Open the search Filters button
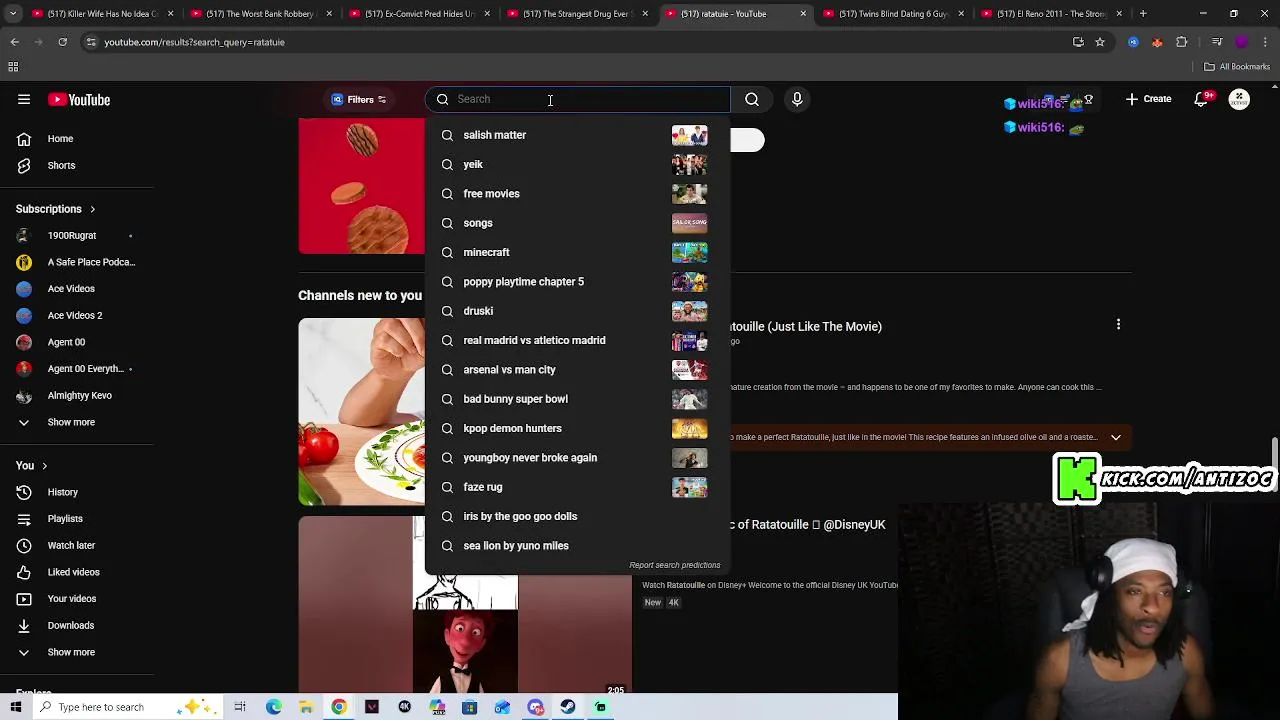1280x720 pixels. click(x=359, y=99)
